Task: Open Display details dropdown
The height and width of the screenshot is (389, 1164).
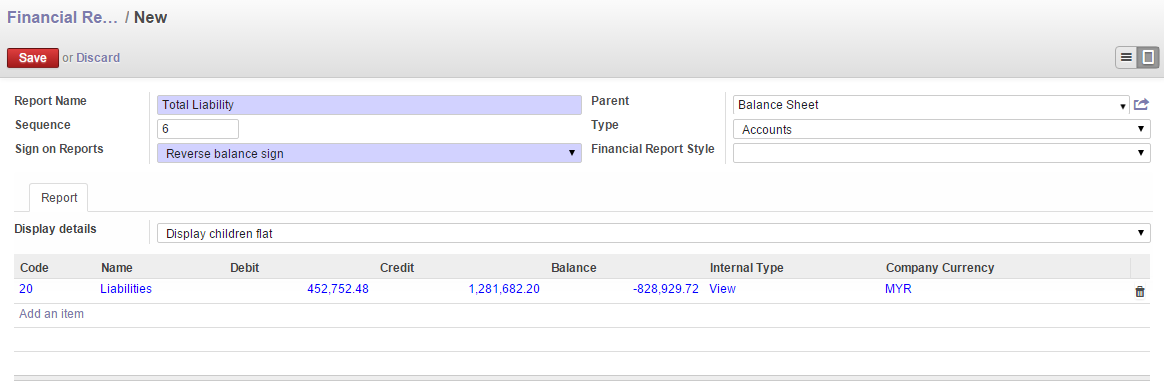Action: [x=653, y=233]
